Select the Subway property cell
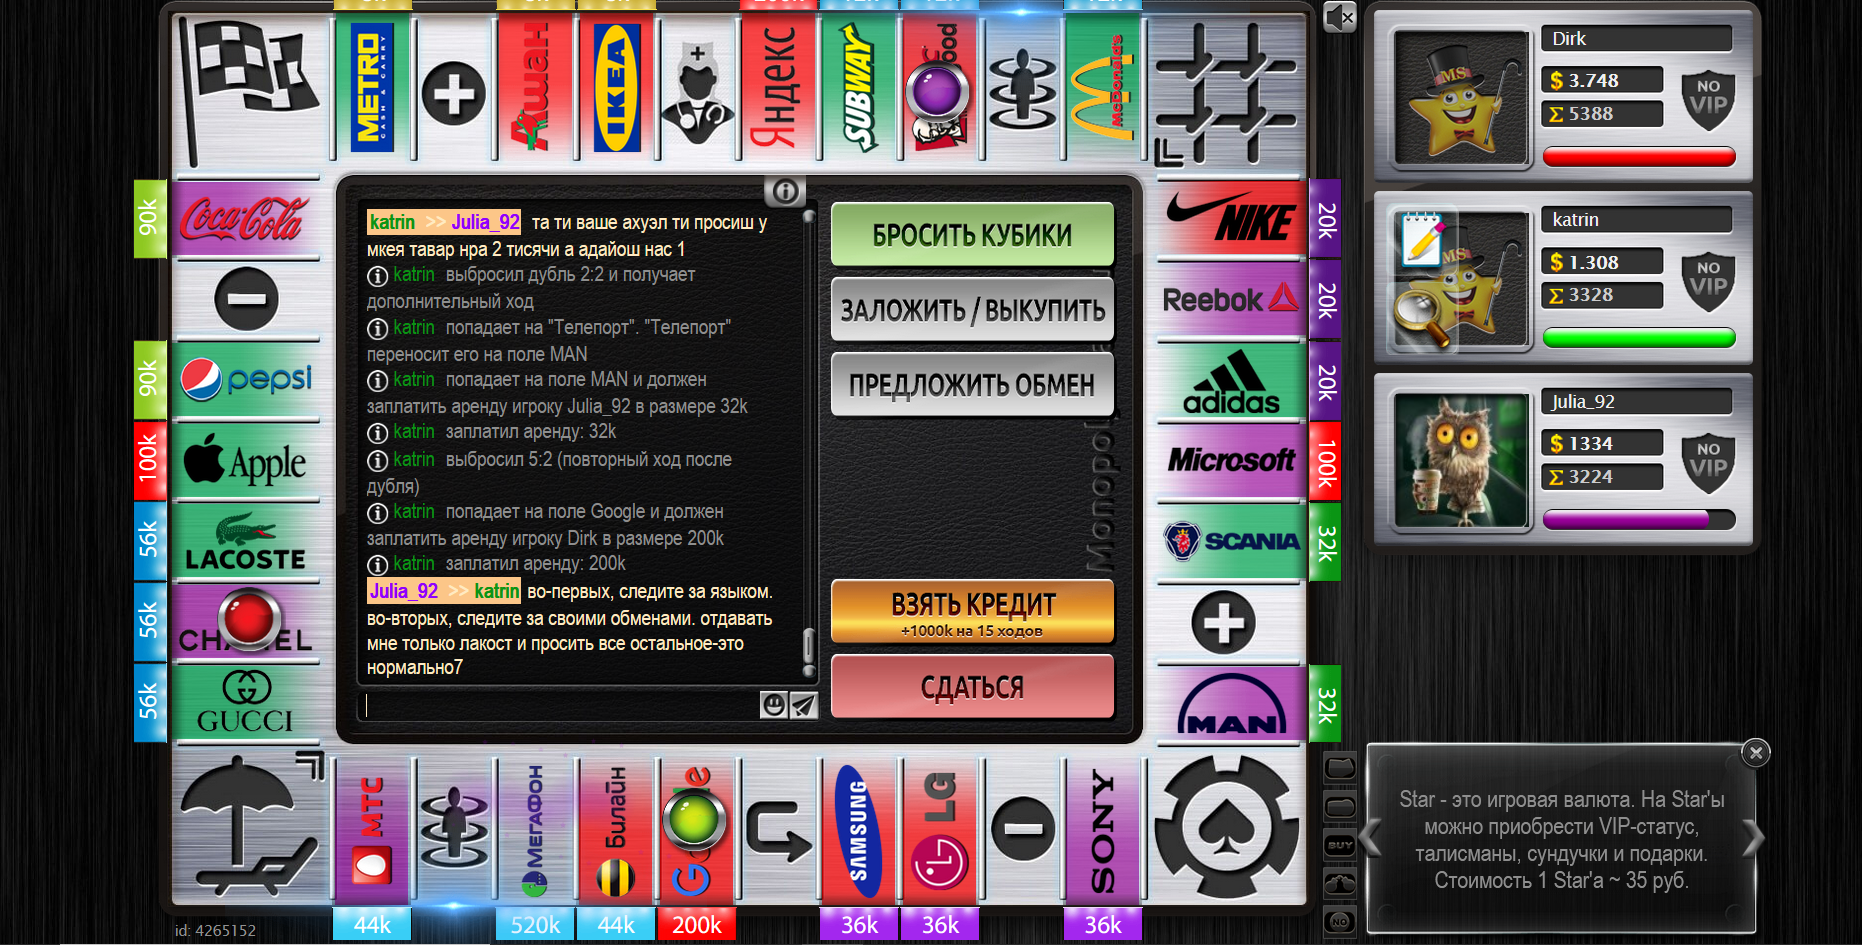The height and width of the screenshot is (945, 1862). [x=860, y=87]
